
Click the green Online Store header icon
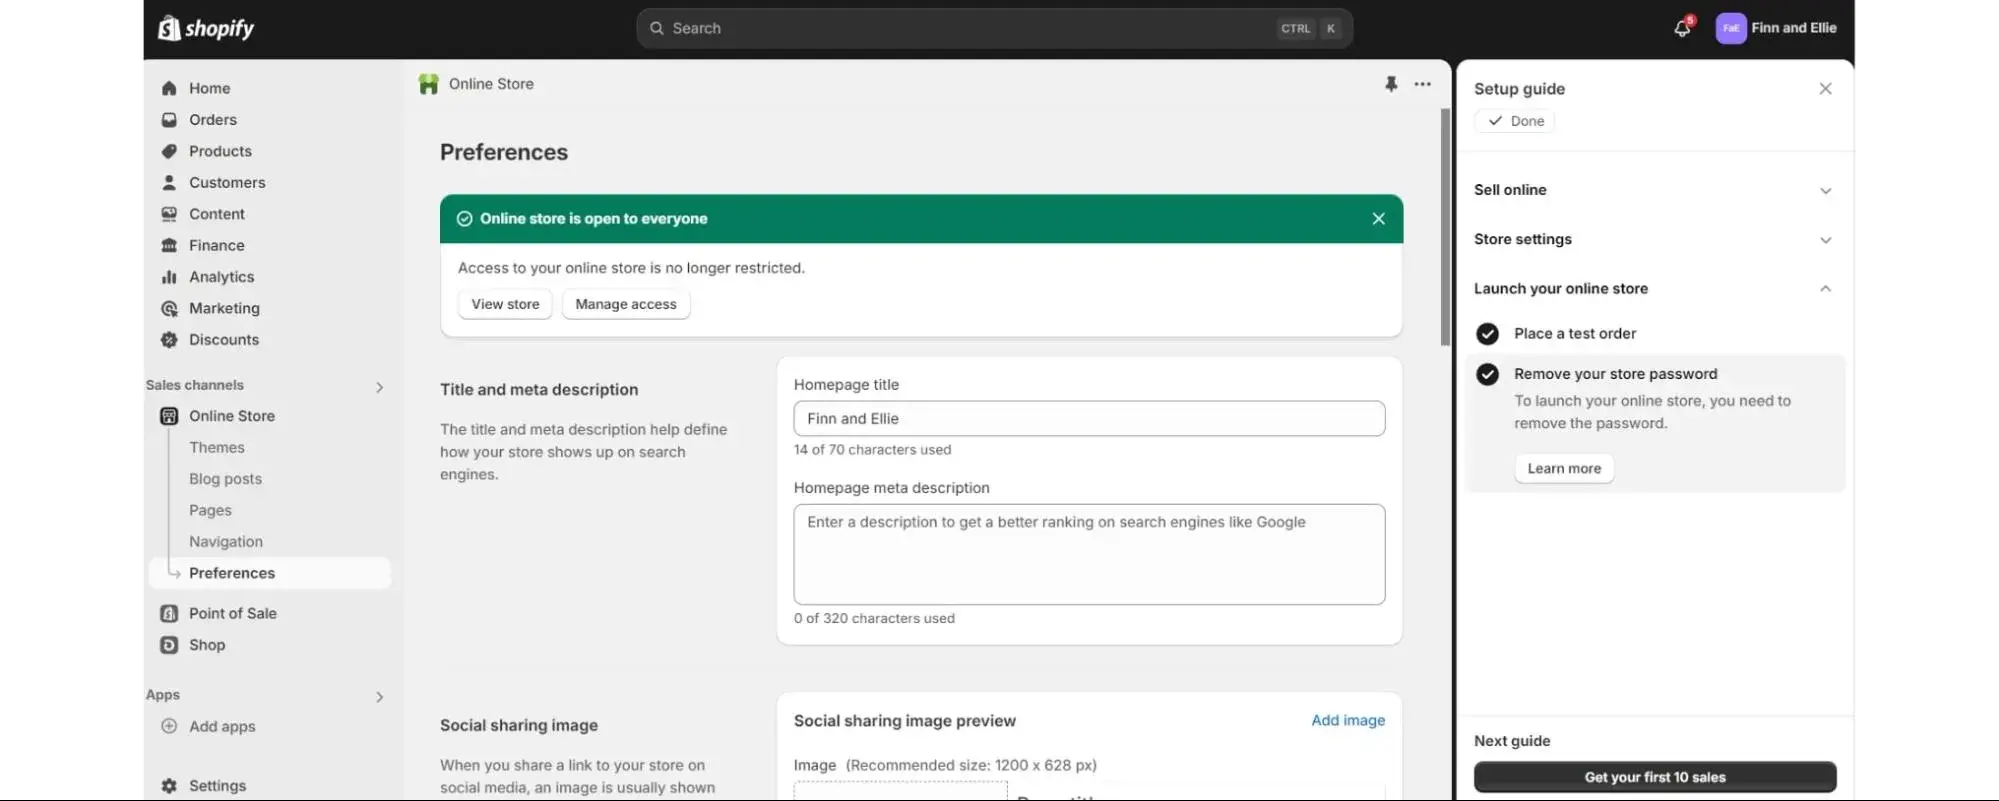pyautogui.click(x=428, y=84)
